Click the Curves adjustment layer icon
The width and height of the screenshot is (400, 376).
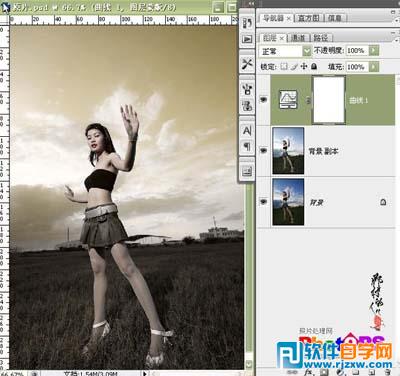pos(288,100)
